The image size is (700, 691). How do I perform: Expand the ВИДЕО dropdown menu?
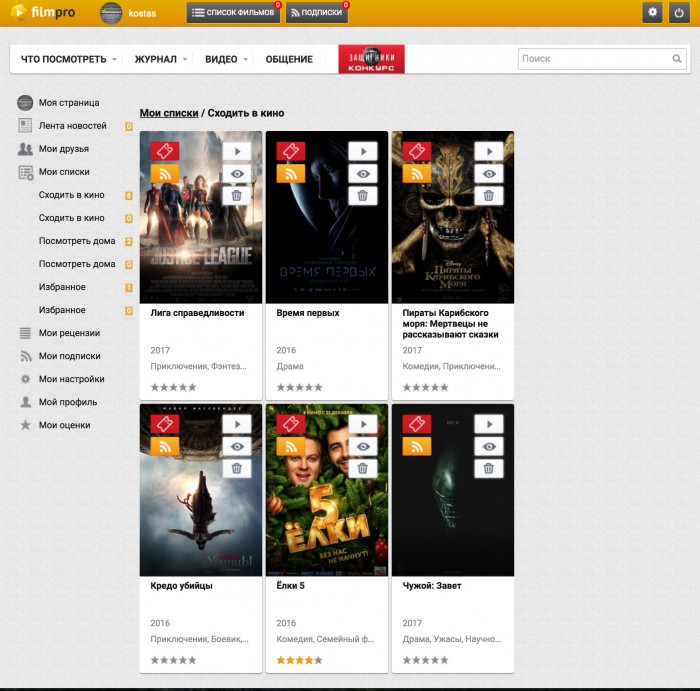(226, 59)
